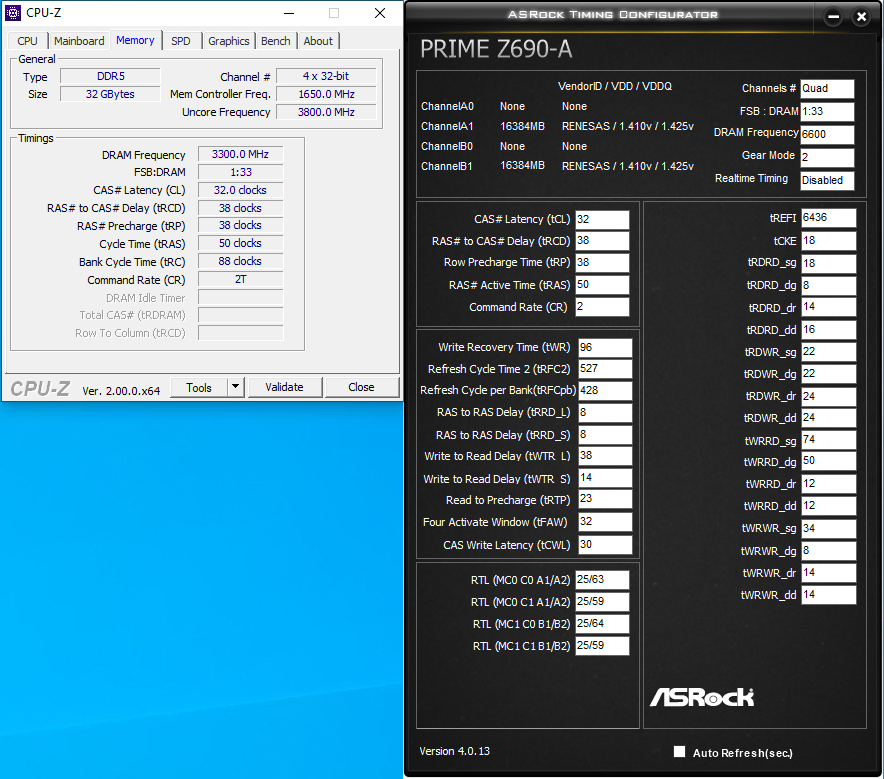Click the Read to Precharge (tRTP) field
The image size is (884, 779).
605,499
